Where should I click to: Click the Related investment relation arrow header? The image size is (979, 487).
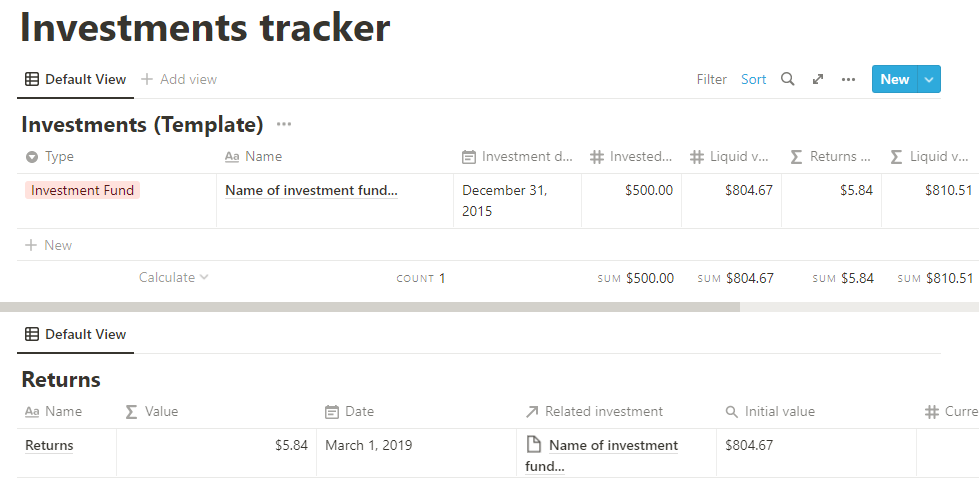[x=593, y=411]
